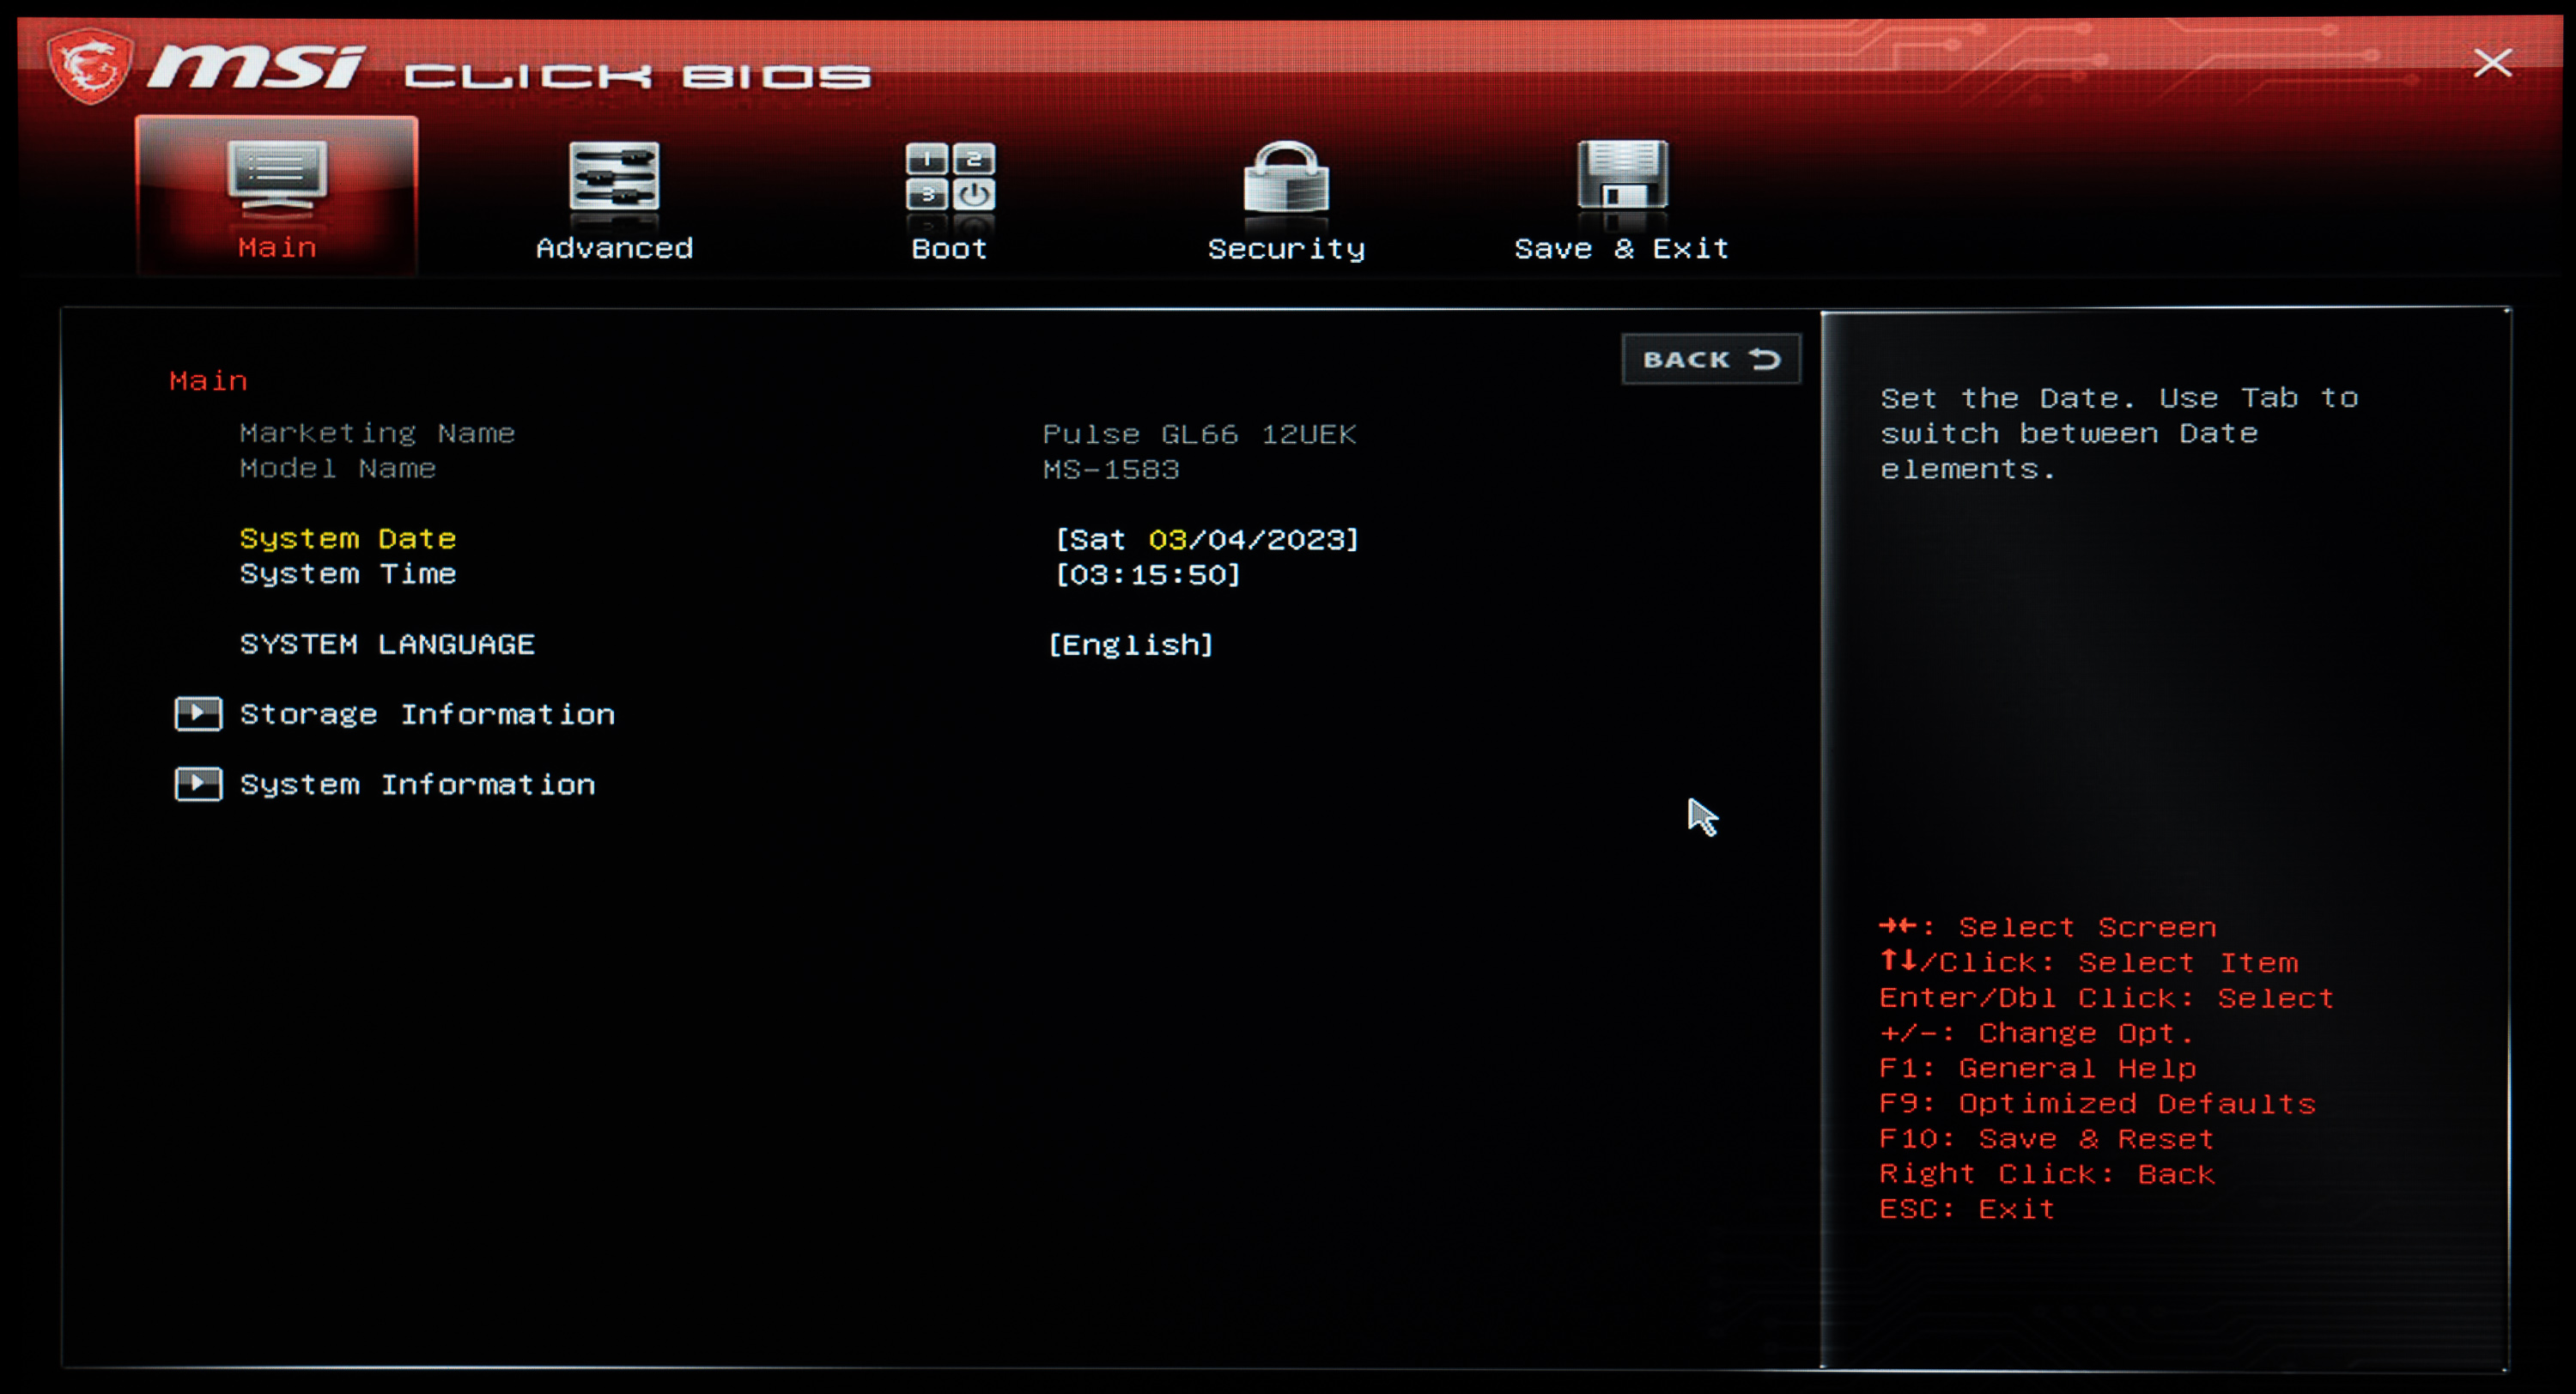The height and width of the screenshot is (1394, 2576).
Task: Click arrow icon beside Storage Information
Action: 198,714
